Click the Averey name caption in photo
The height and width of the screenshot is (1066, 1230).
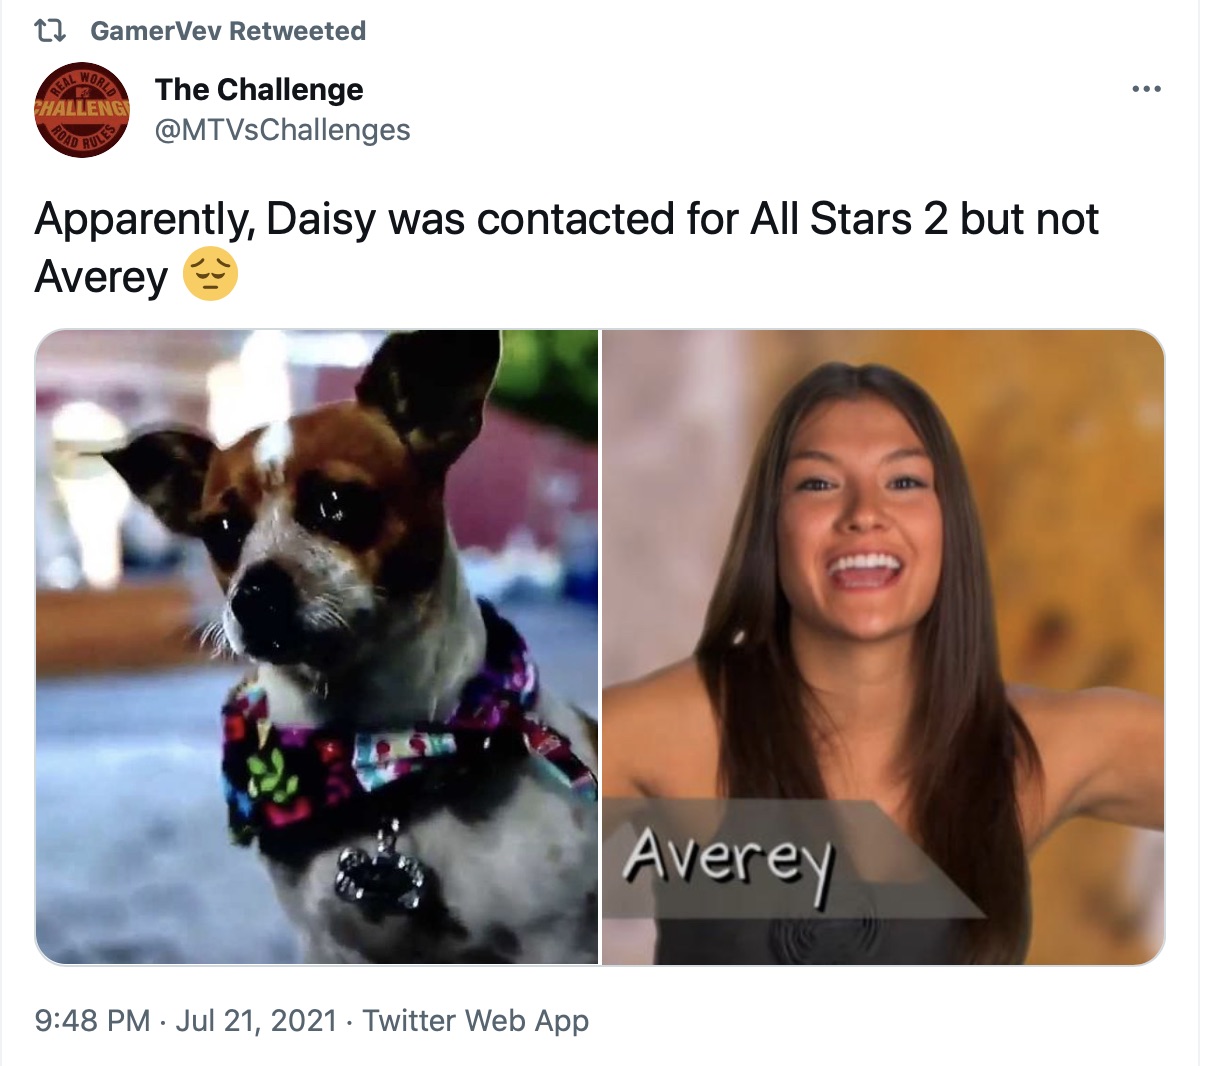(x=727, y=862)
